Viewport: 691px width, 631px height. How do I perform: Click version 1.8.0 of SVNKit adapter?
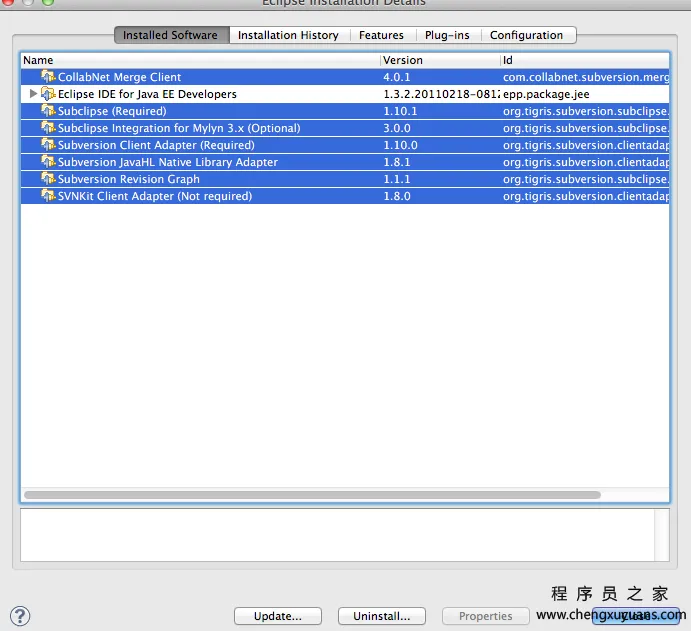coord(397,196)
